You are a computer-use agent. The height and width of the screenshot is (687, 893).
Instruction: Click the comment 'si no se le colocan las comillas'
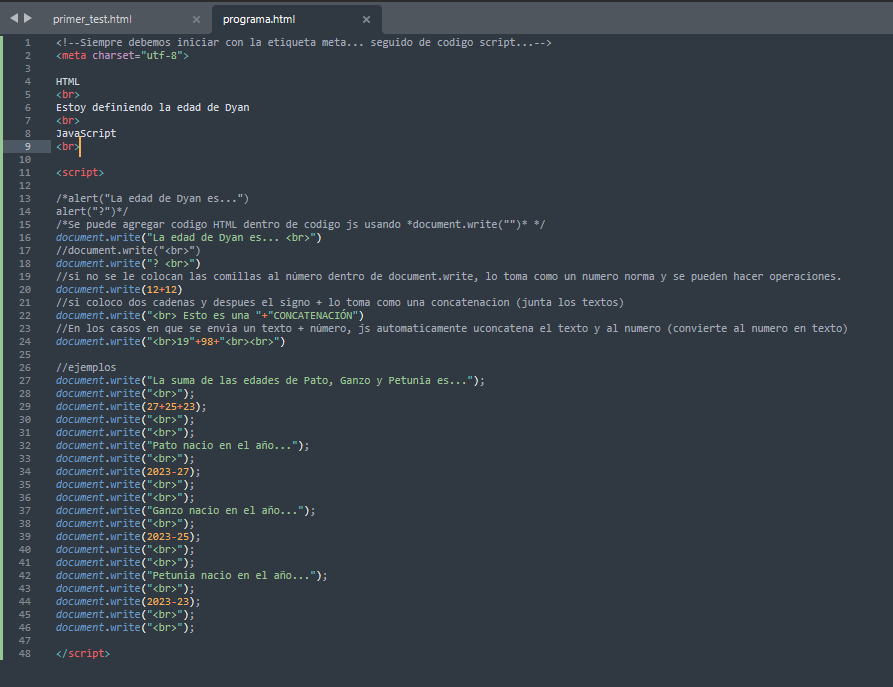[x=449, y=276]
